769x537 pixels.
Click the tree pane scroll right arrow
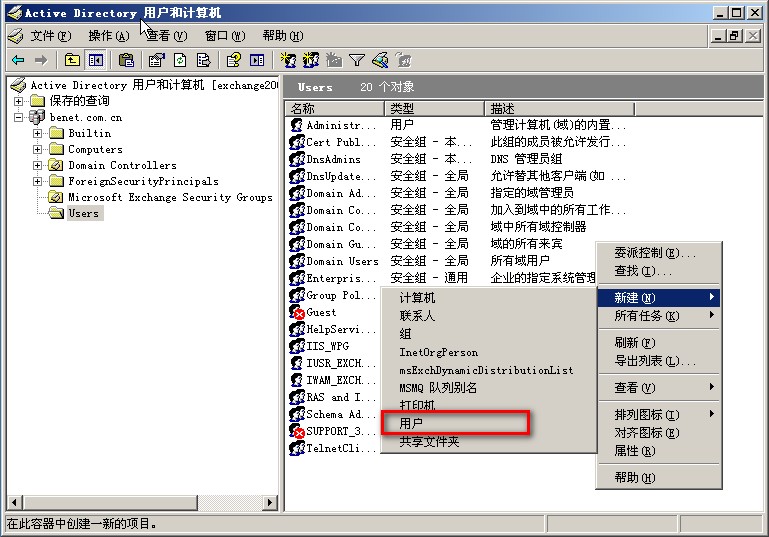click(x=269, y=503)
